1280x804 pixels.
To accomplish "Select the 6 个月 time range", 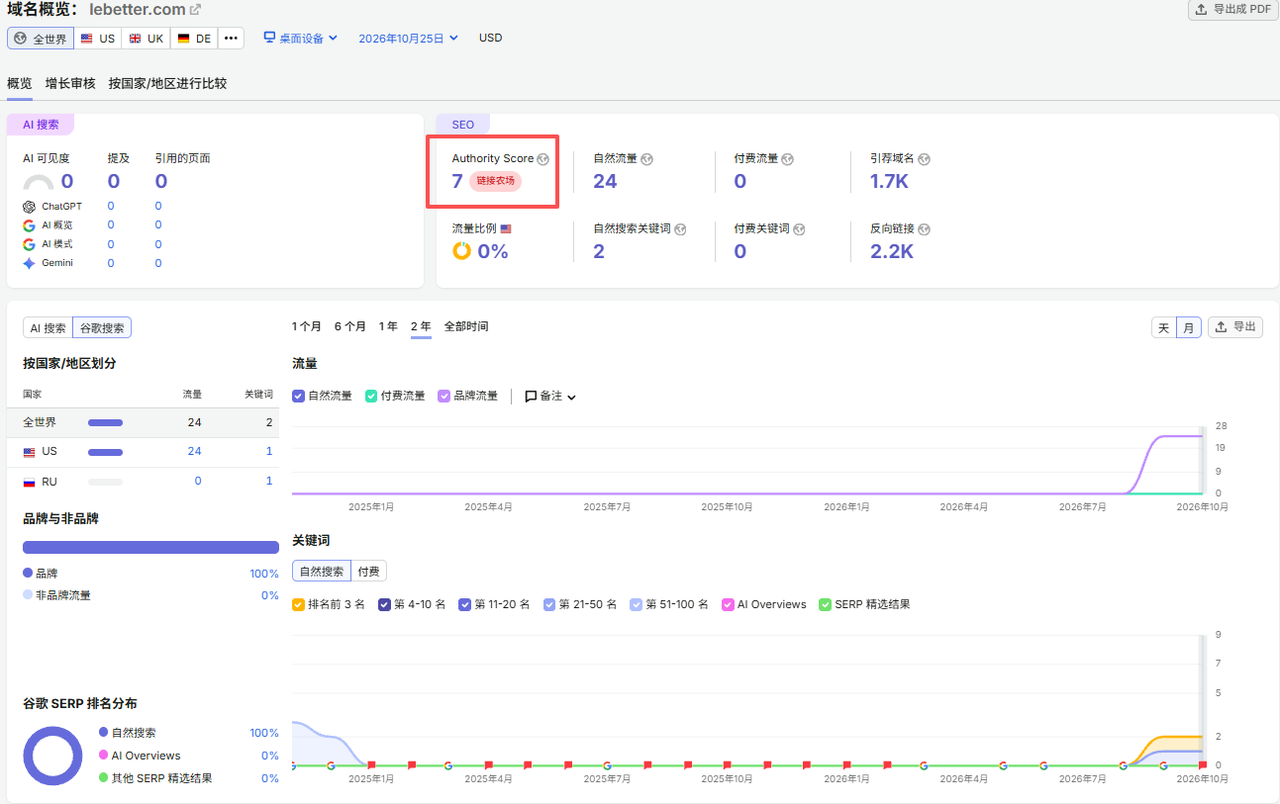I will point(350,326).
